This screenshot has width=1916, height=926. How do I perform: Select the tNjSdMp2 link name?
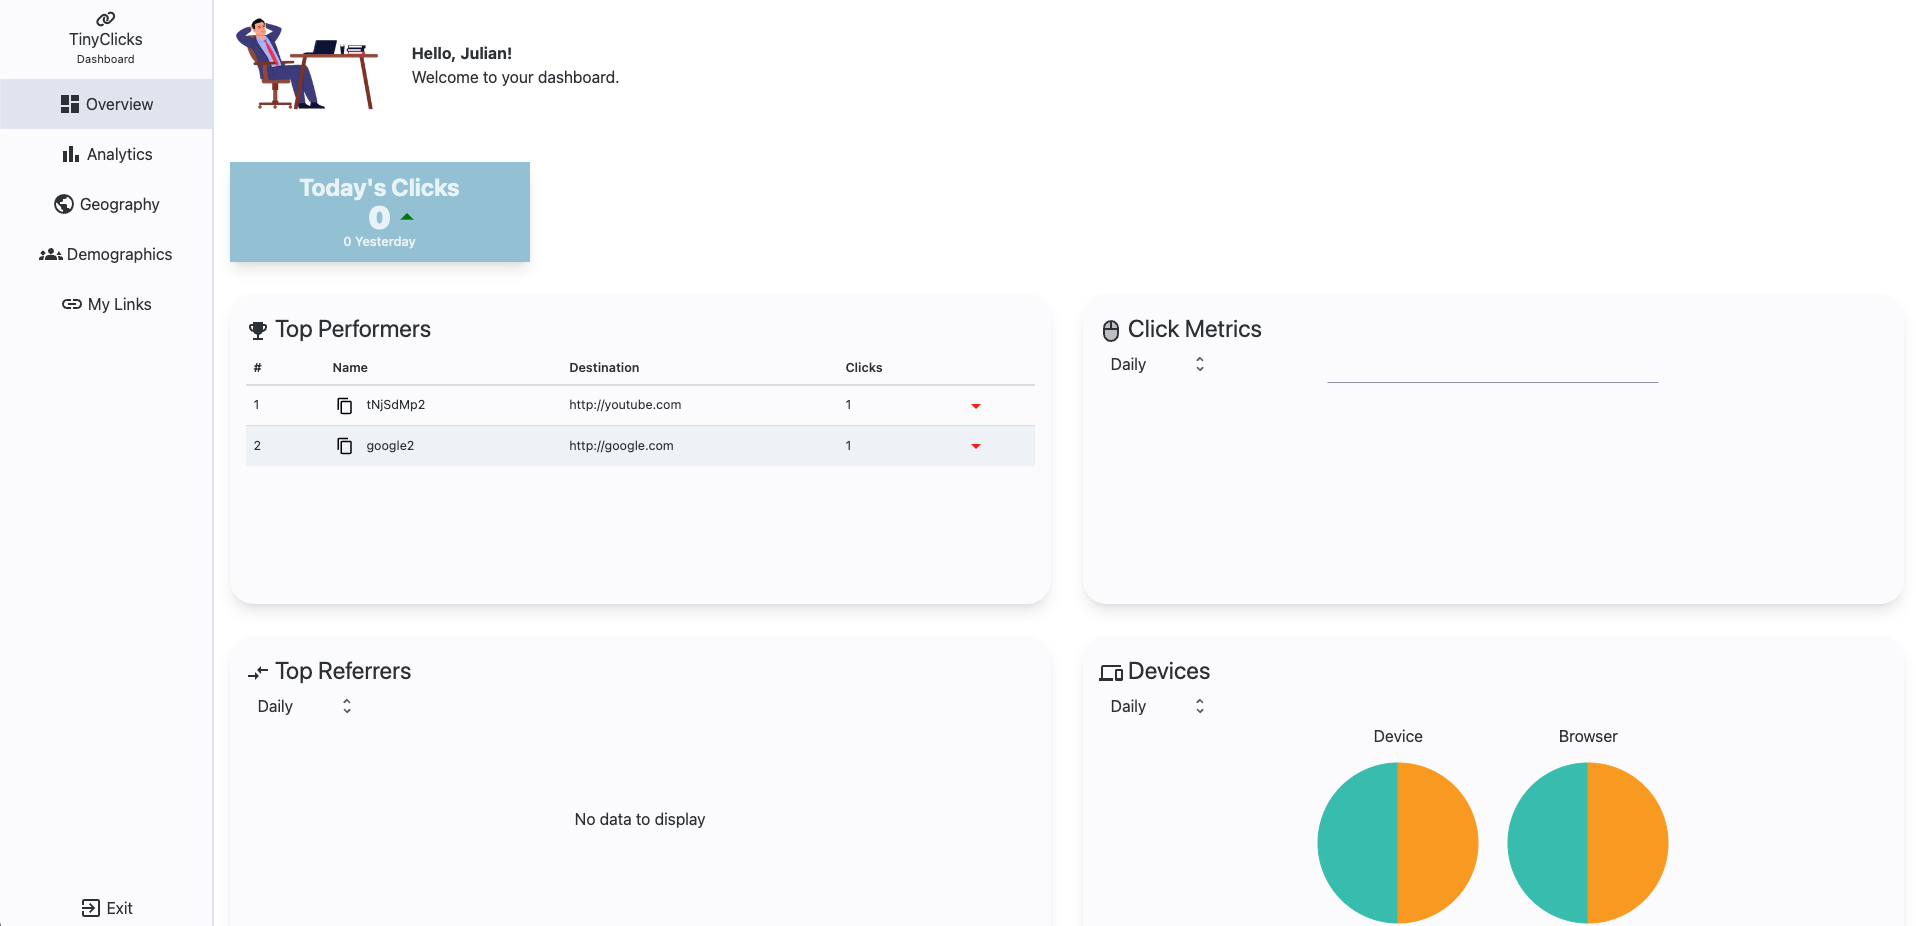pos(396,405)
